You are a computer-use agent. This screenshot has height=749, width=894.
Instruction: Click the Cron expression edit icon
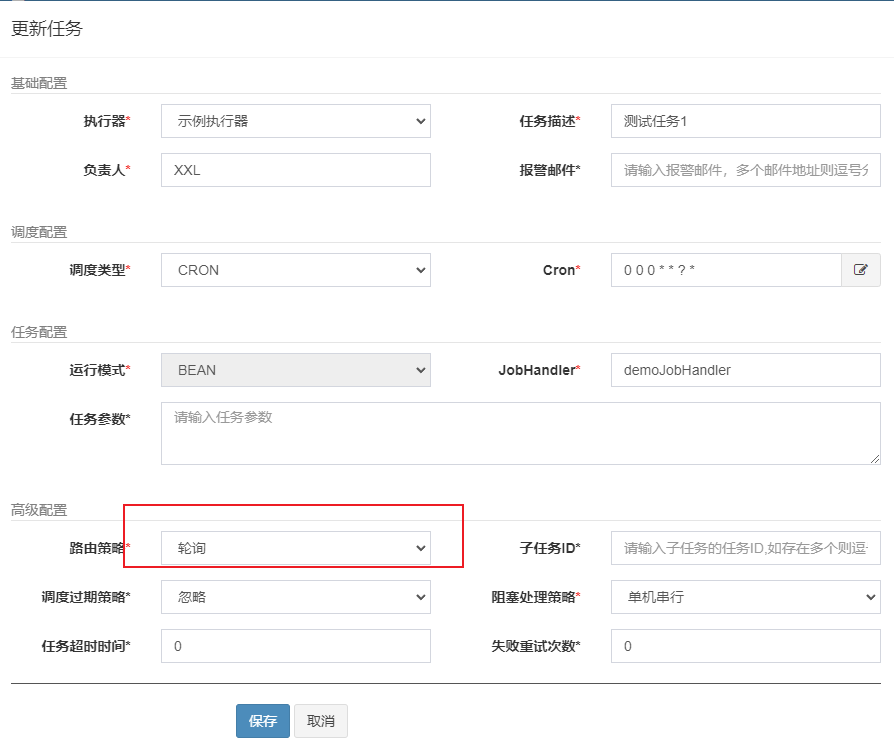click(860, 270)
